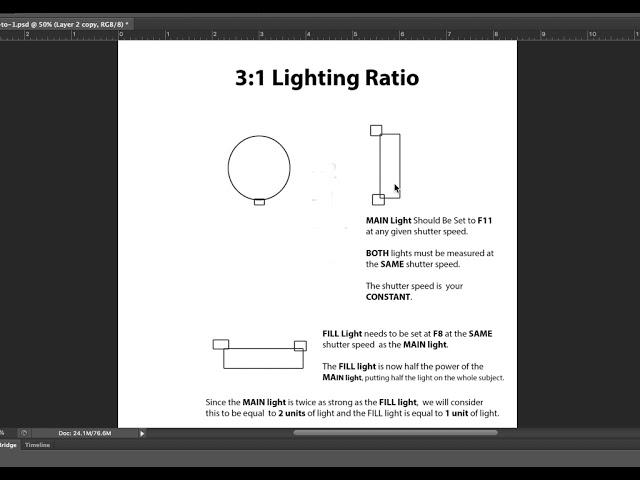This screenshot has width=640, height=480.
Task: Click 'The shutter speed is your' line
Action: tap(414, 286)
